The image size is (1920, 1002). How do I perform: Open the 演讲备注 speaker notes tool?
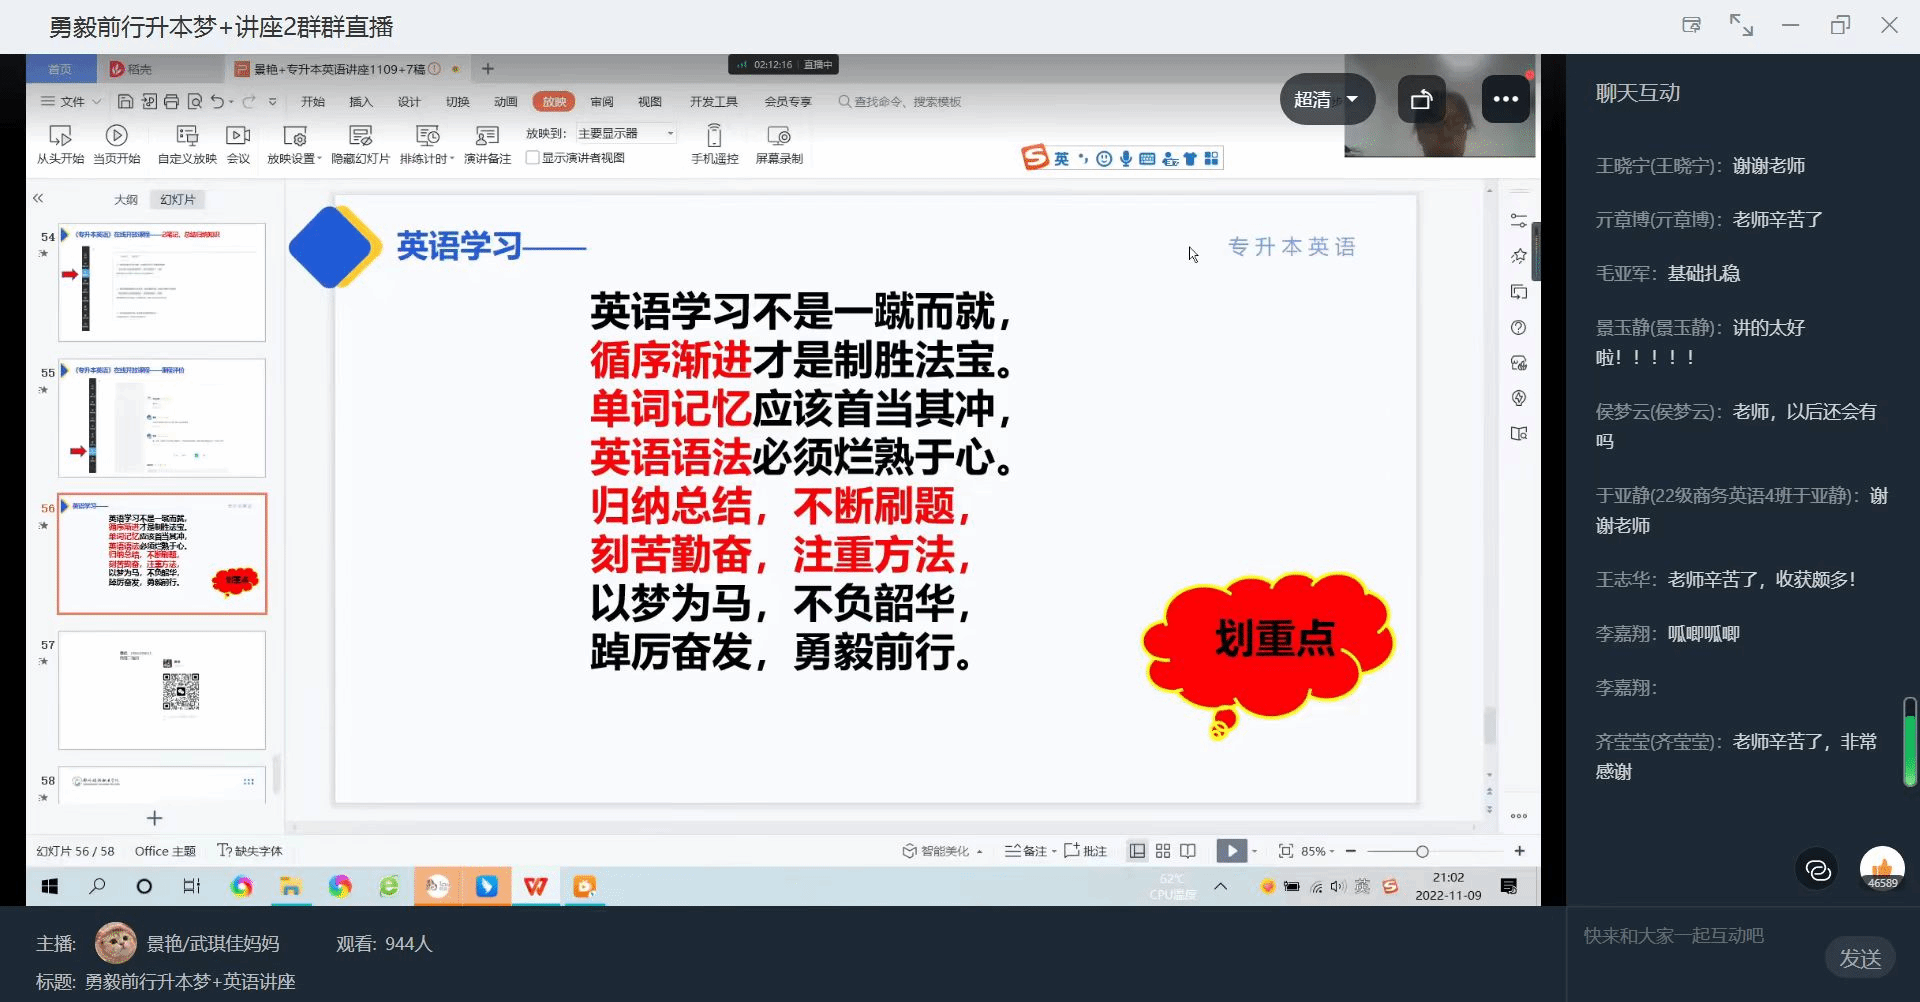487,136
